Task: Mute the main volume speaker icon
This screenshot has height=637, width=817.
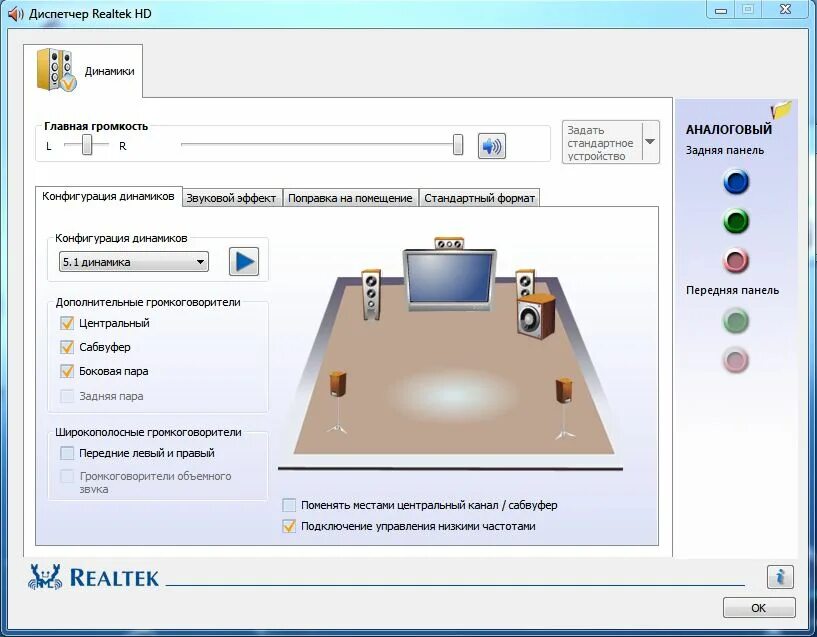Action: (x=491, y=146)
